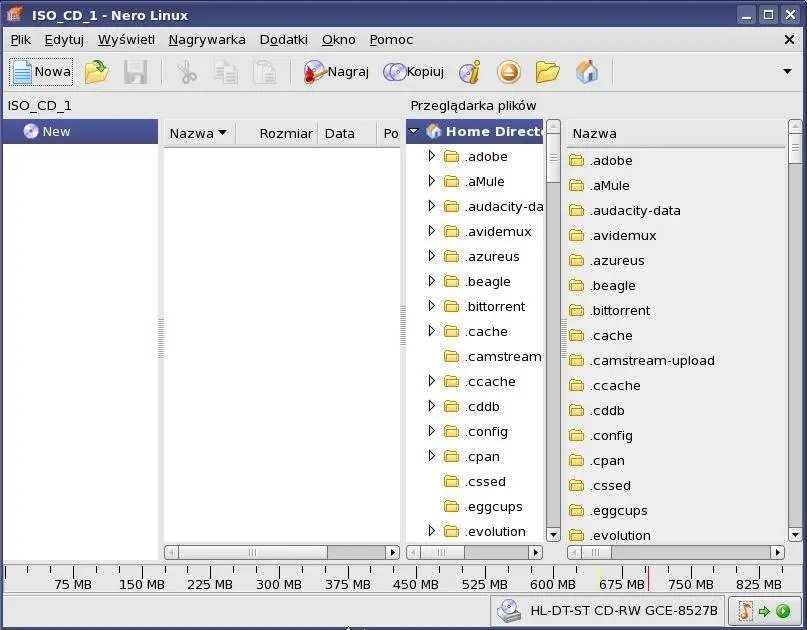807x630 pixels.
Task: Select .bittorrent in right file list
Action: point(609,310)
